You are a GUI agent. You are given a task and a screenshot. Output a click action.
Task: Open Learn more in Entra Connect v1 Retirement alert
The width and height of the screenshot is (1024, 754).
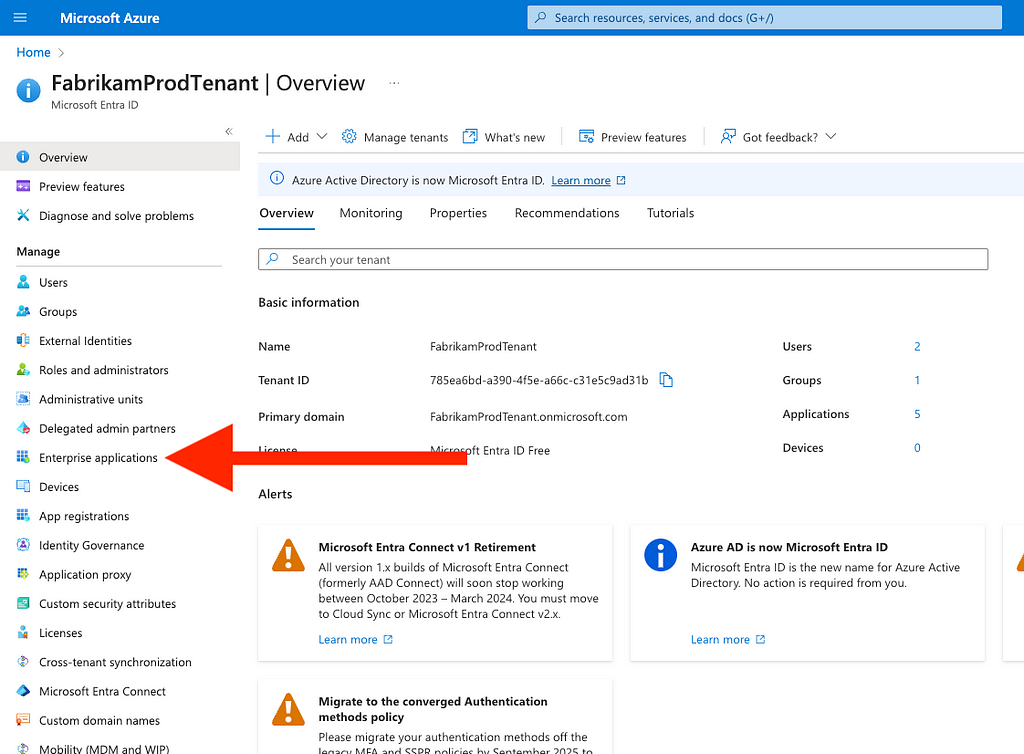click(348, 639)
